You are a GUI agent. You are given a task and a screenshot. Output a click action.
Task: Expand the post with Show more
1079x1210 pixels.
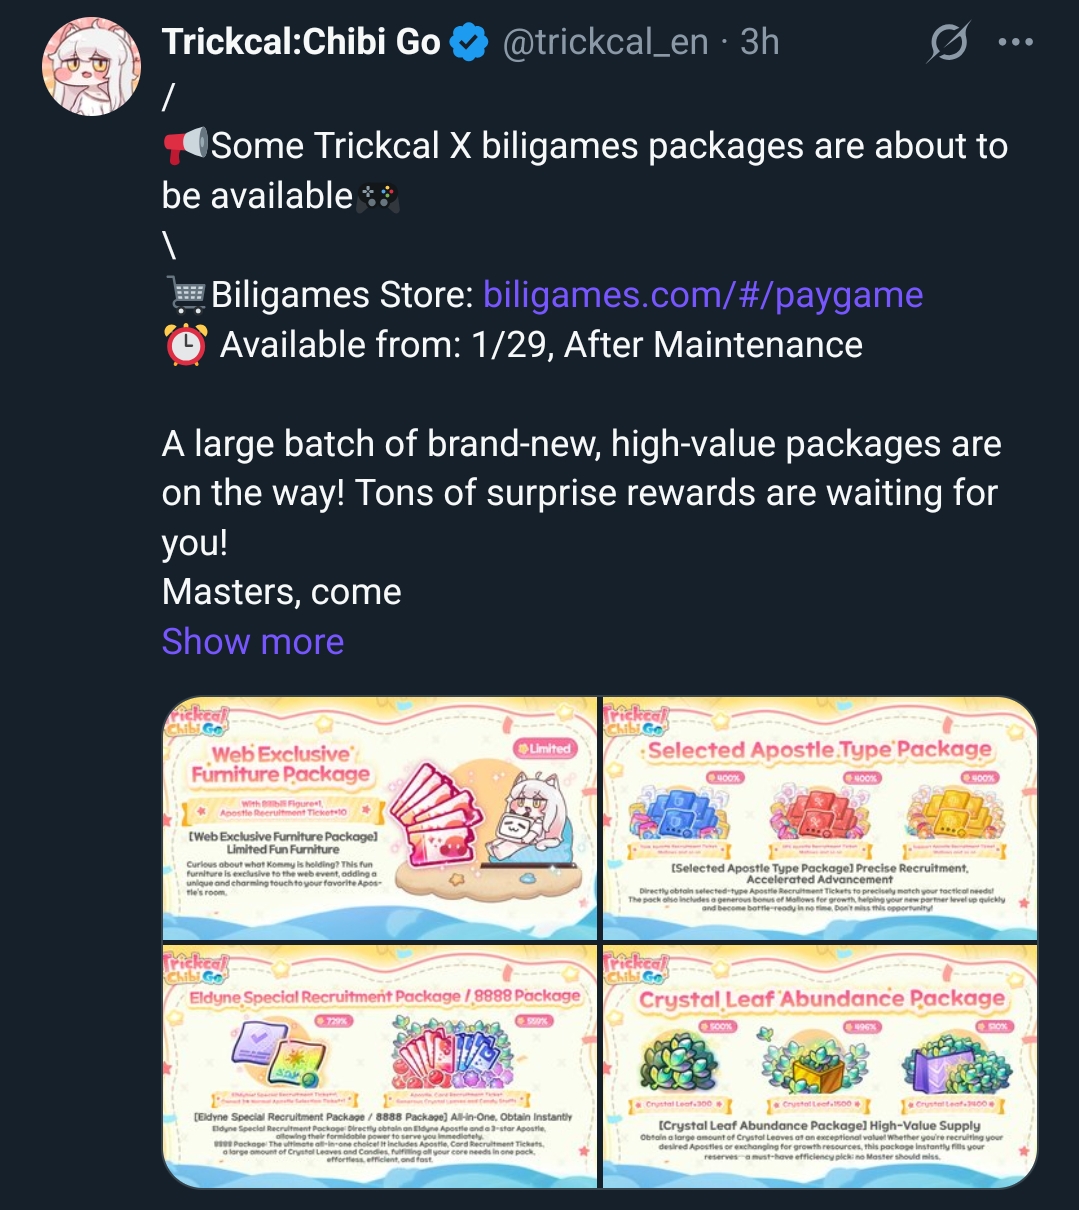pyautogui.click(x=253, y=641)
